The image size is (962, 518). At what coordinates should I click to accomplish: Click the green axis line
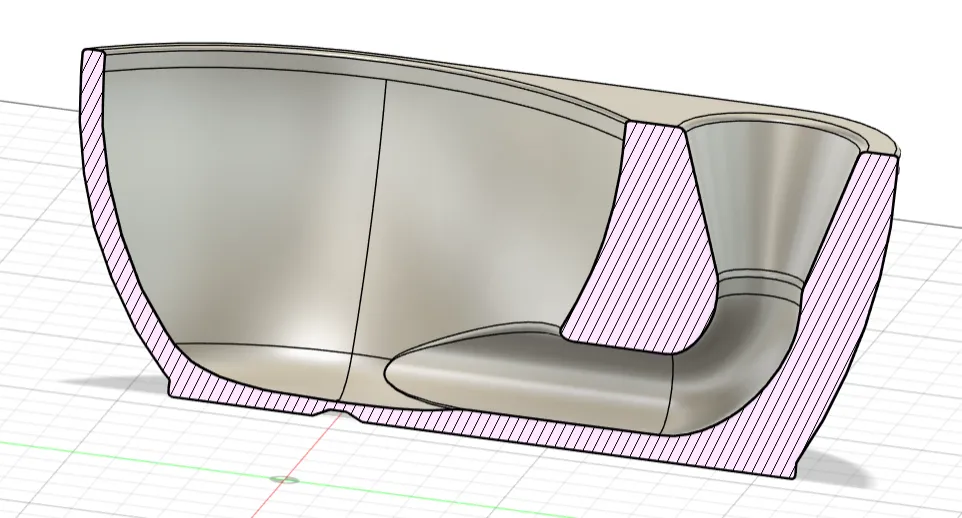pyautogui.click(x=184, y=462)
